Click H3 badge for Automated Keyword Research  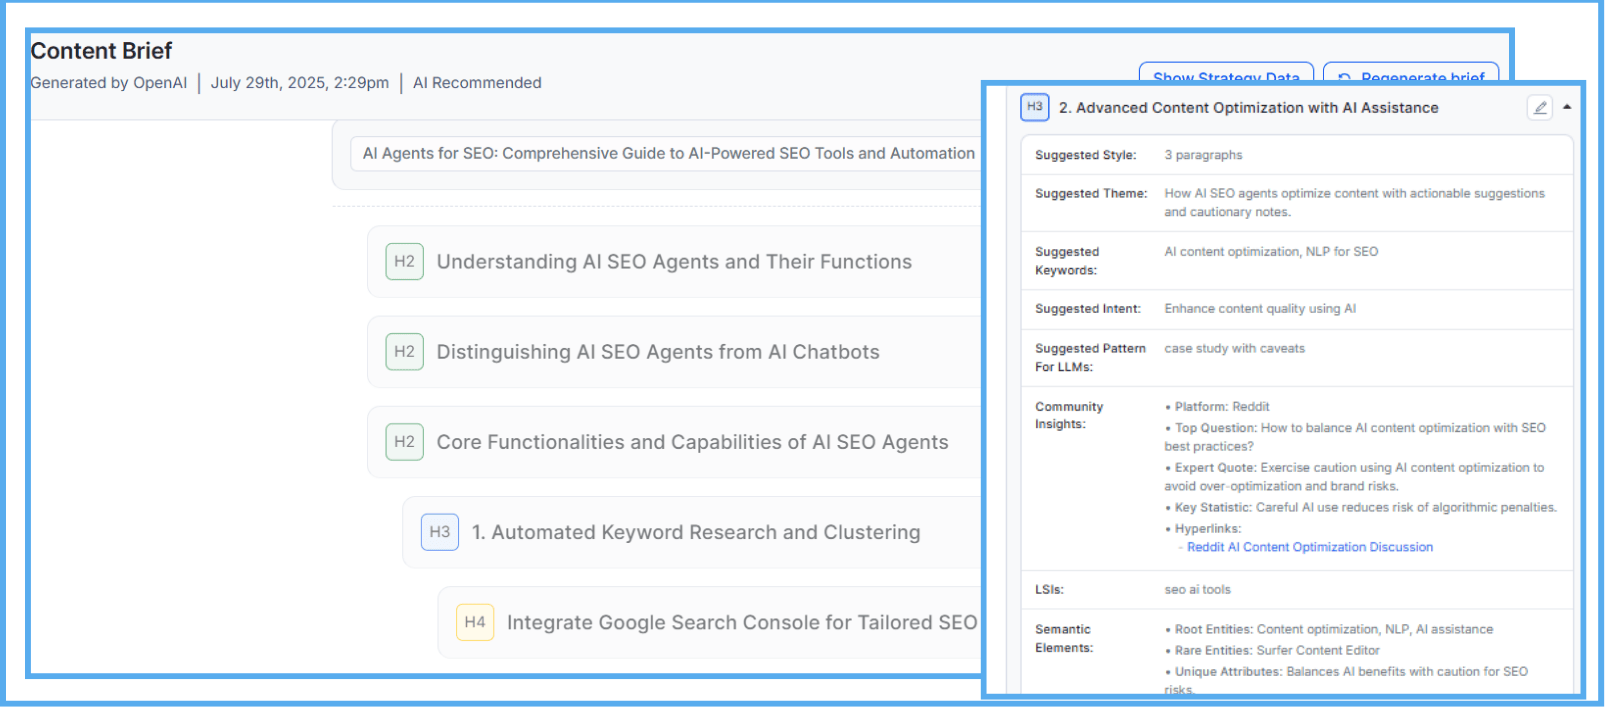(439, 532)
